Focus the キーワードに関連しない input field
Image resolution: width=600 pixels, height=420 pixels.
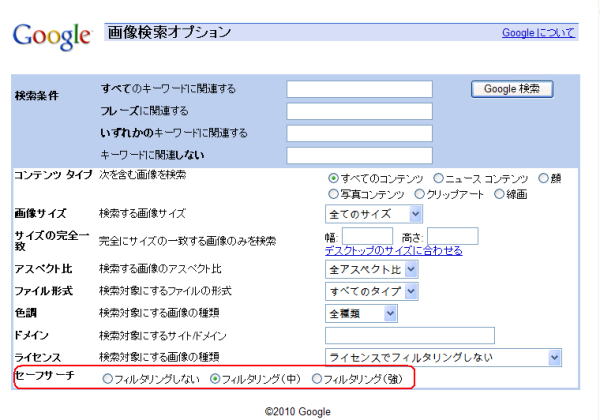[x=359, y=155]
